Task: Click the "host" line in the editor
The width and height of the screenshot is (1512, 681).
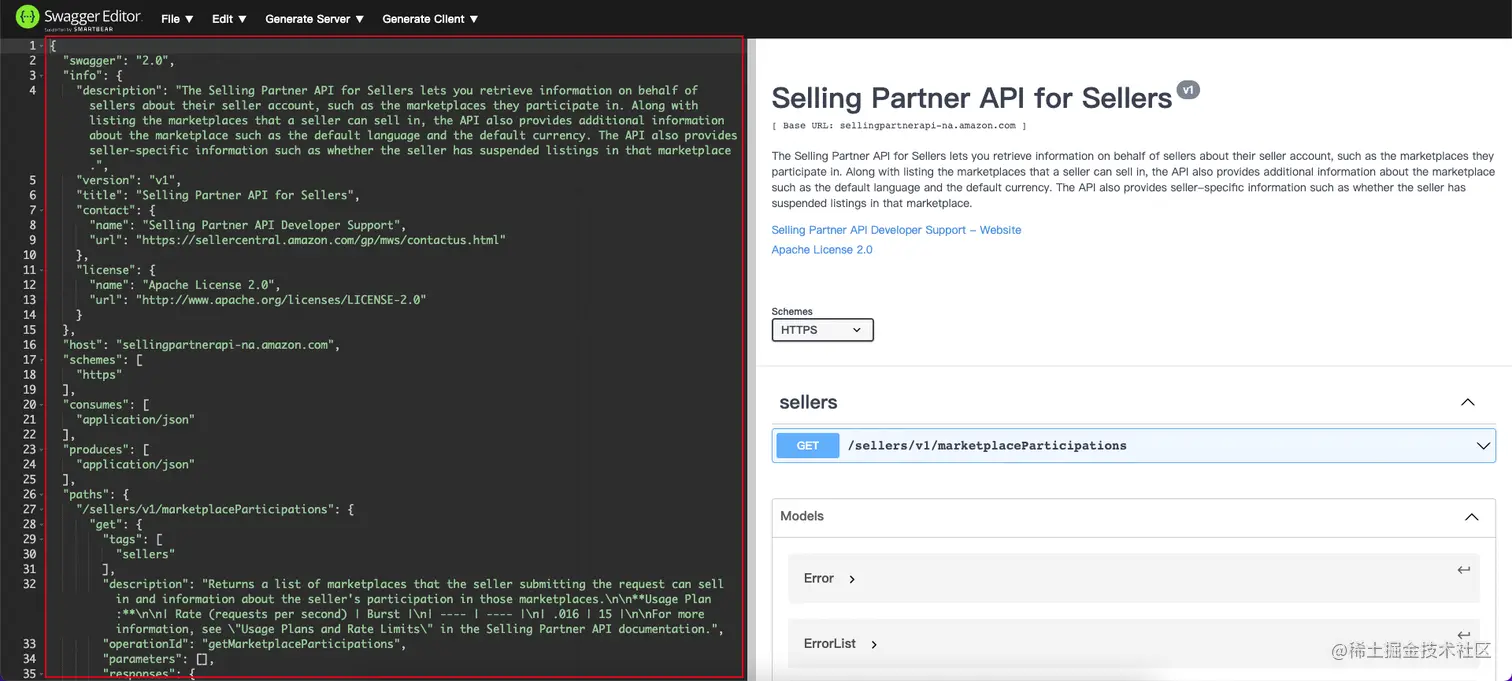Action: (x=202, y=346)
